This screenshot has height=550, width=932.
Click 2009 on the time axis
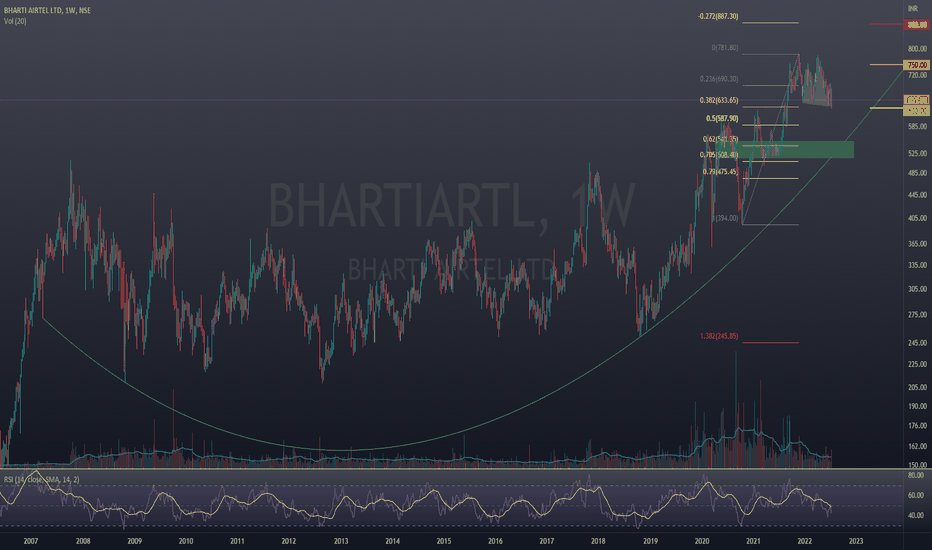point(134,541)
